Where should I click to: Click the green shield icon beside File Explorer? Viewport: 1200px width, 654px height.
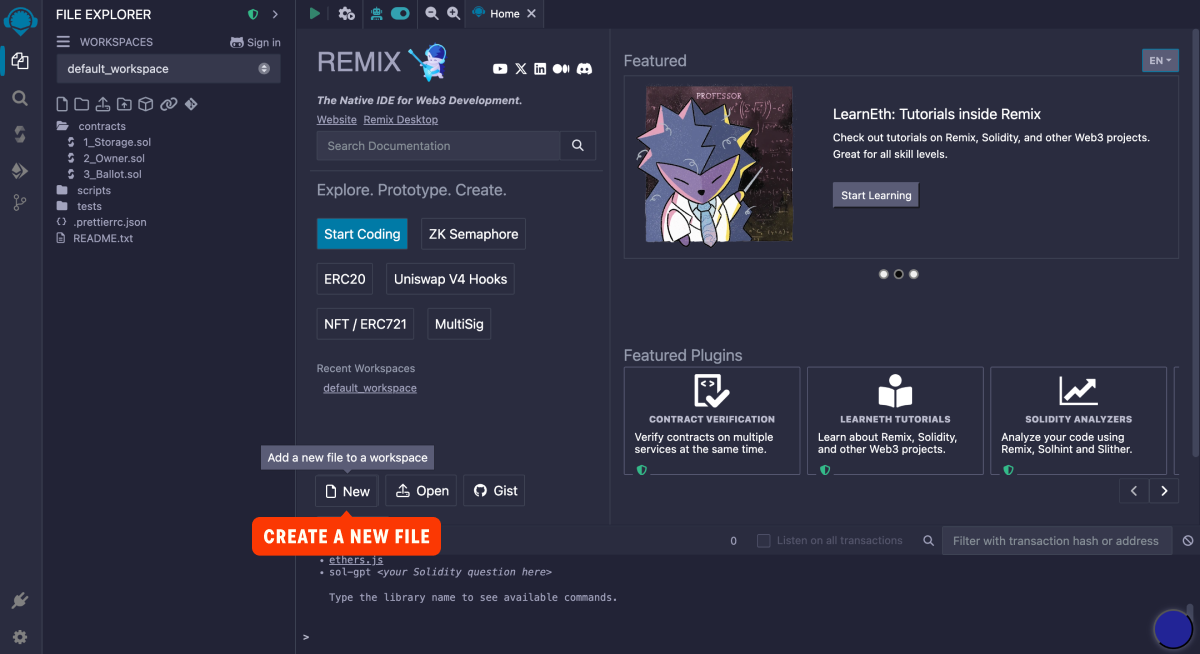[253, 14]
